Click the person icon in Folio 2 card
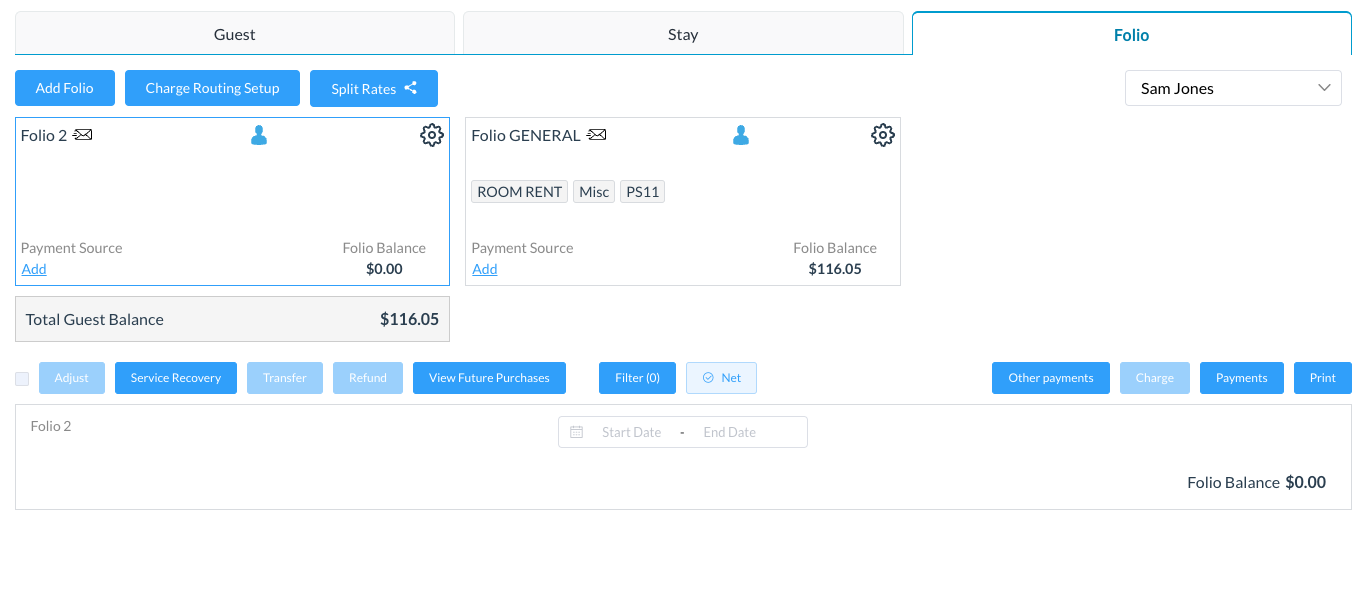 coord(259,135)
